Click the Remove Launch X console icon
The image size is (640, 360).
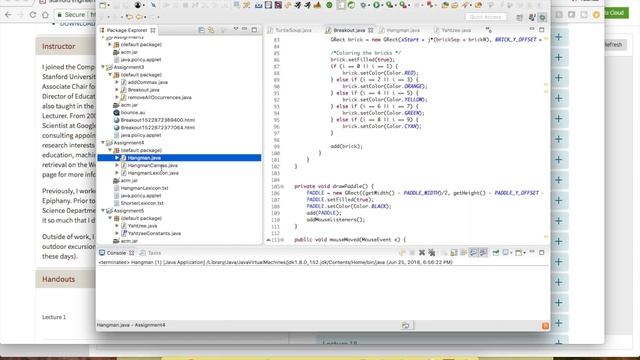[422, 253]
